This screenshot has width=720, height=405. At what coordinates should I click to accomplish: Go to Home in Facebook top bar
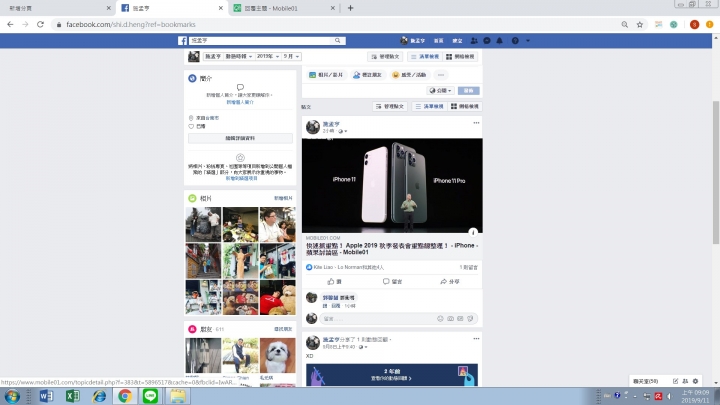pos(439,41)
